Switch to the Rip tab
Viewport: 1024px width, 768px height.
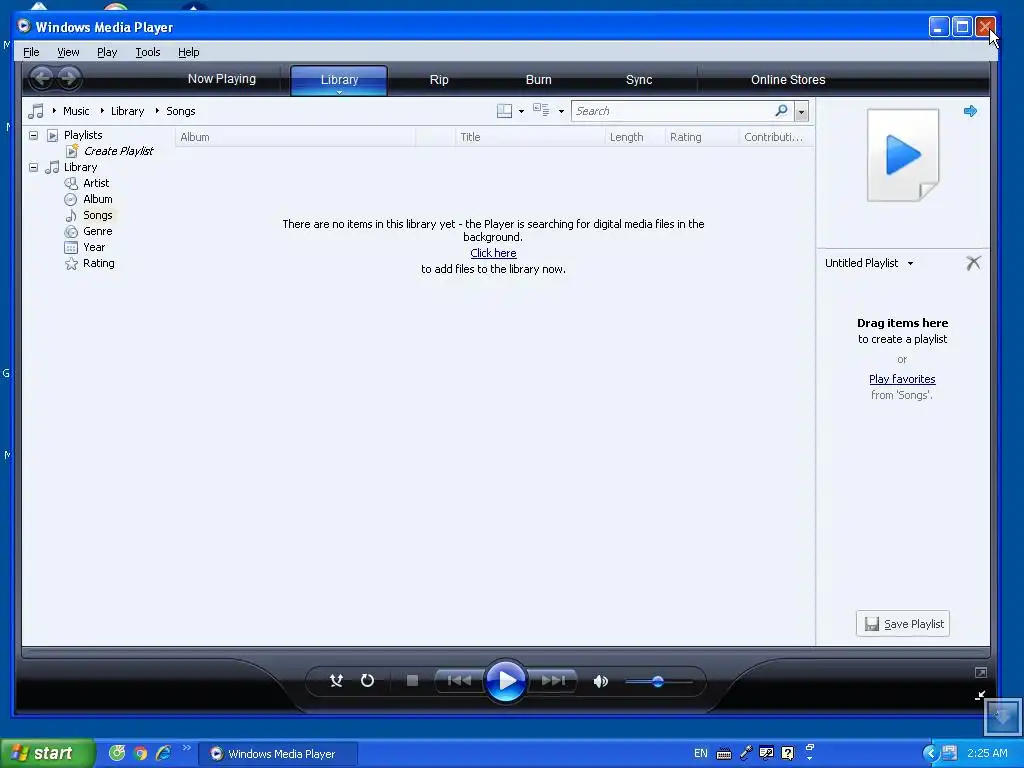coord(439,80)
